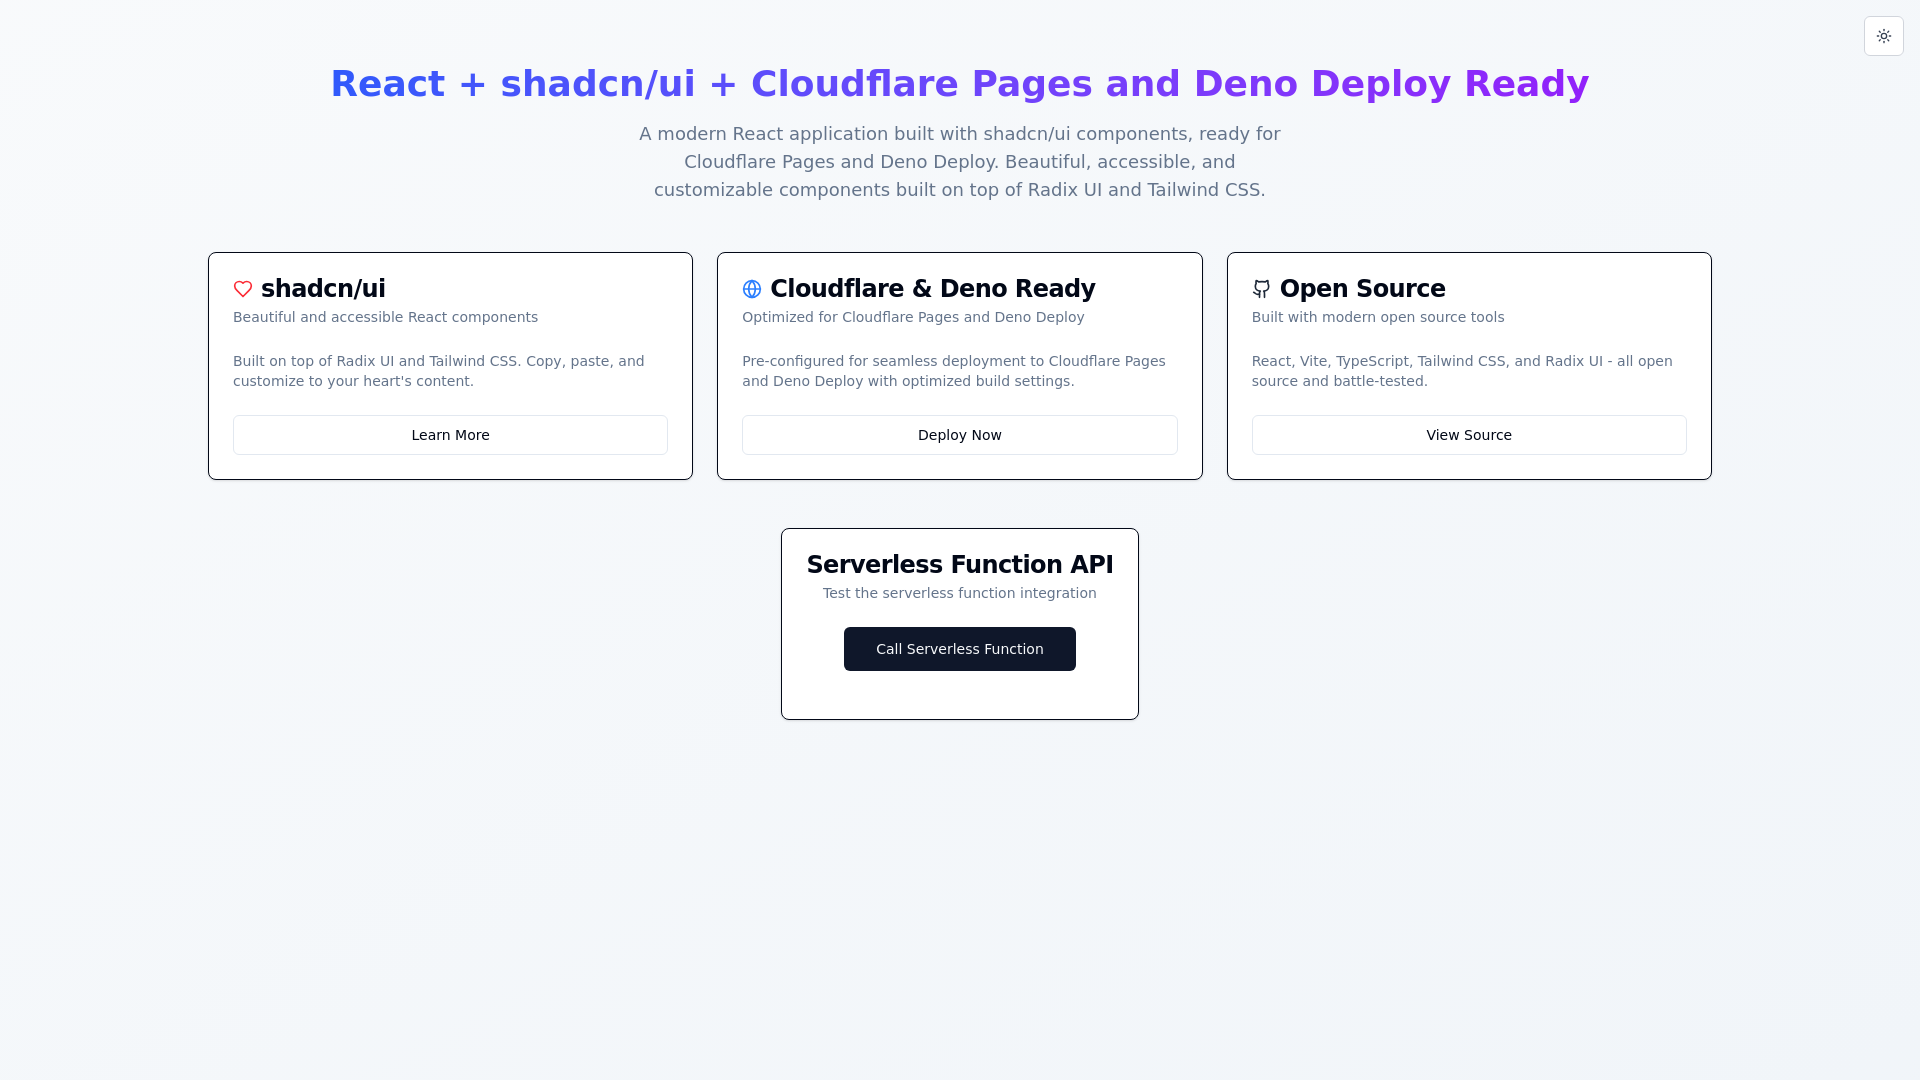The height and width of the screenshot is (1080, 1920).
Task: Click the Serverless Function API heading
Action: [x=959, y=565]
